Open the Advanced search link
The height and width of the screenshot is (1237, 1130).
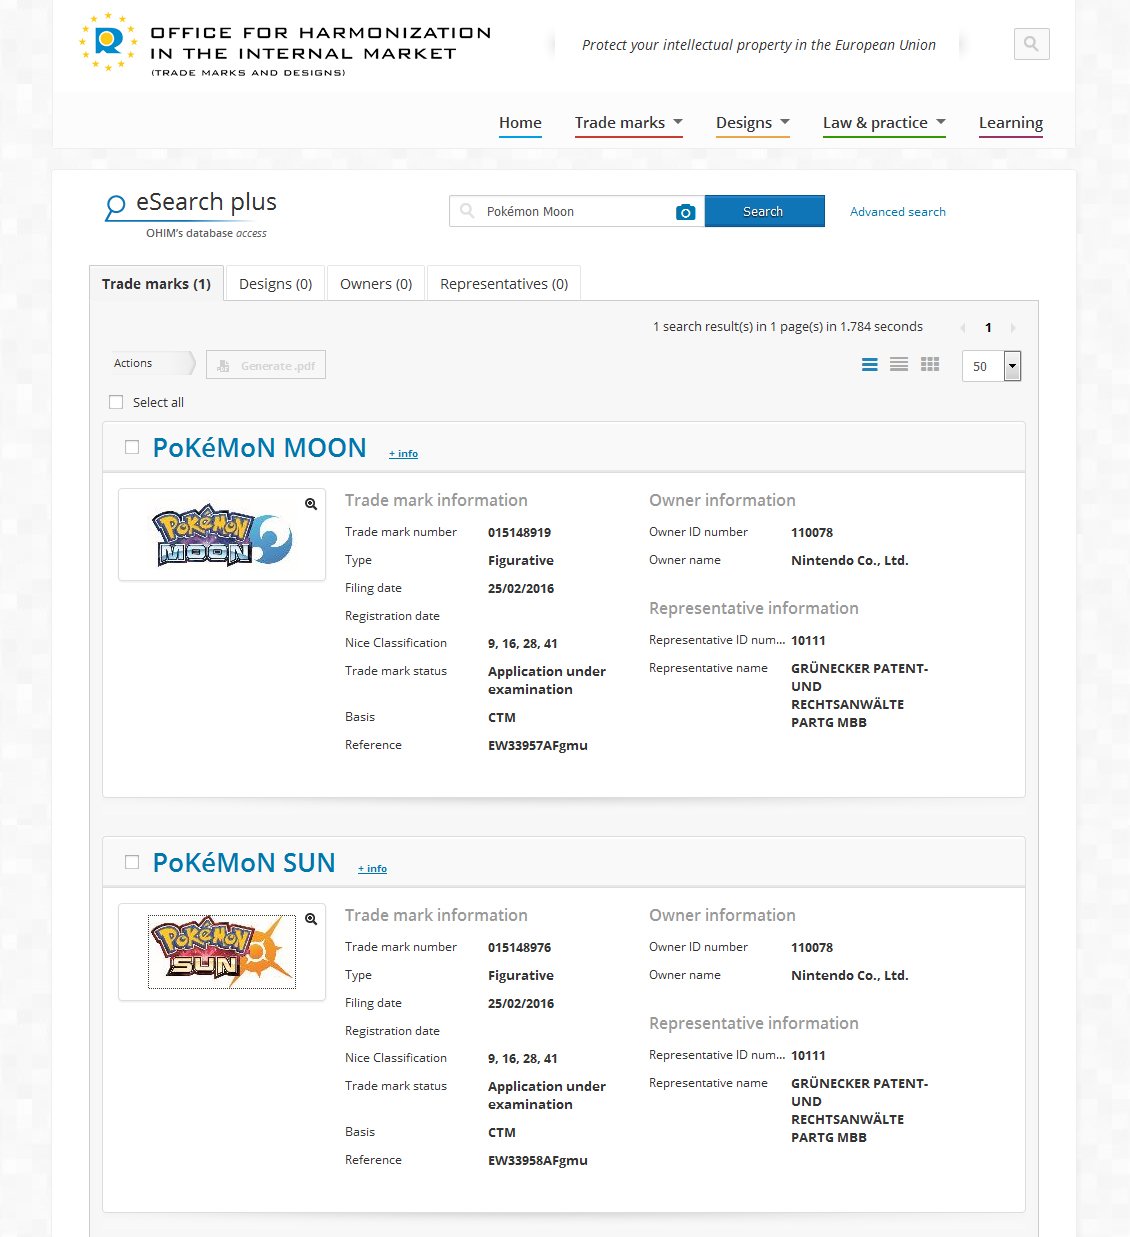click(x=897, y=212)
